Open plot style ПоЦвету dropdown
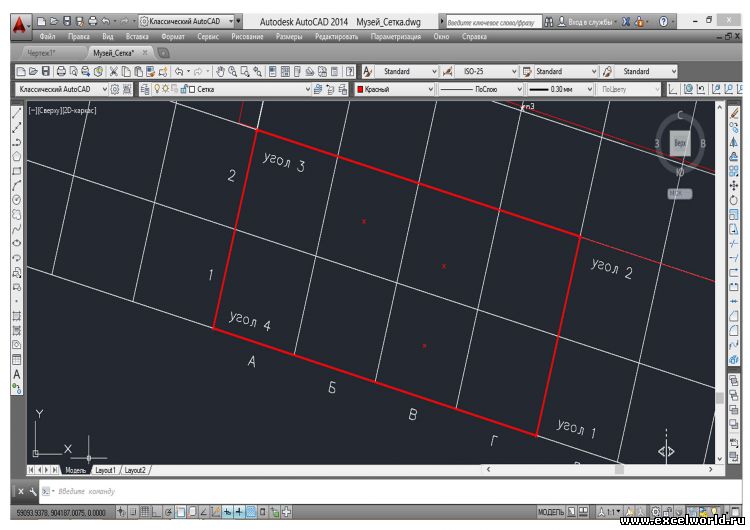The height and width of the screenshot is (530, 750). click(629, 89)
